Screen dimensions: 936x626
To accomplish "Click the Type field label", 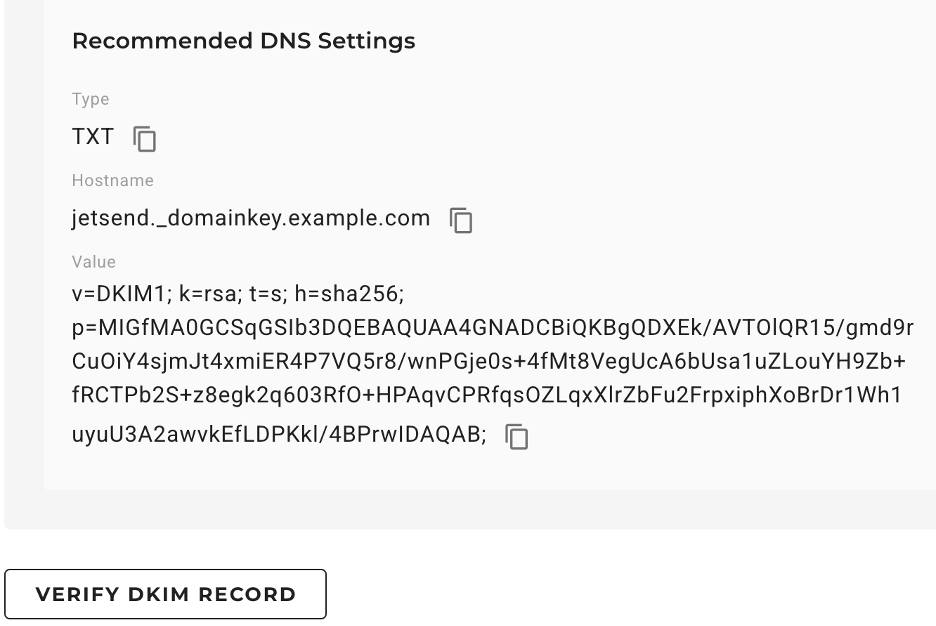I will click(x=90, y=99).
